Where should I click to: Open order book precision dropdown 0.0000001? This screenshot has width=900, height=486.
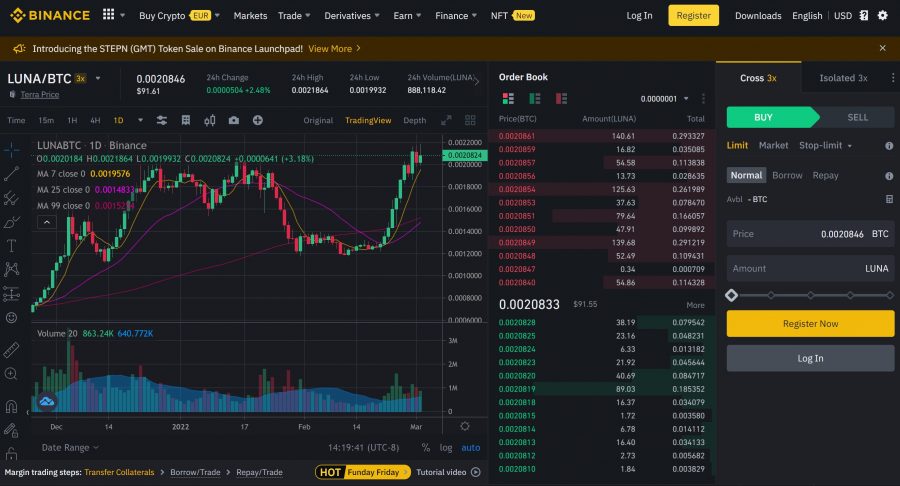[665, 99]
